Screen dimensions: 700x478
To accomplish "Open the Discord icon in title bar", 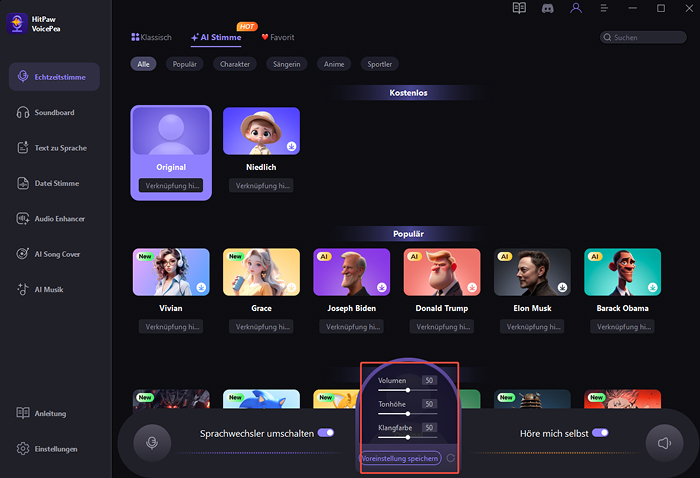I will (546, 8).
